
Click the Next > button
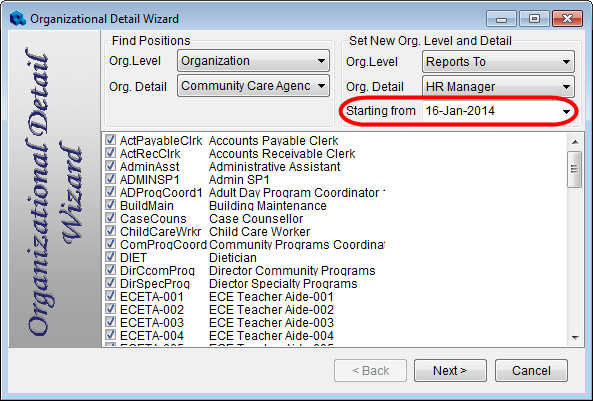pyautogui.click(x=450, y=370)
